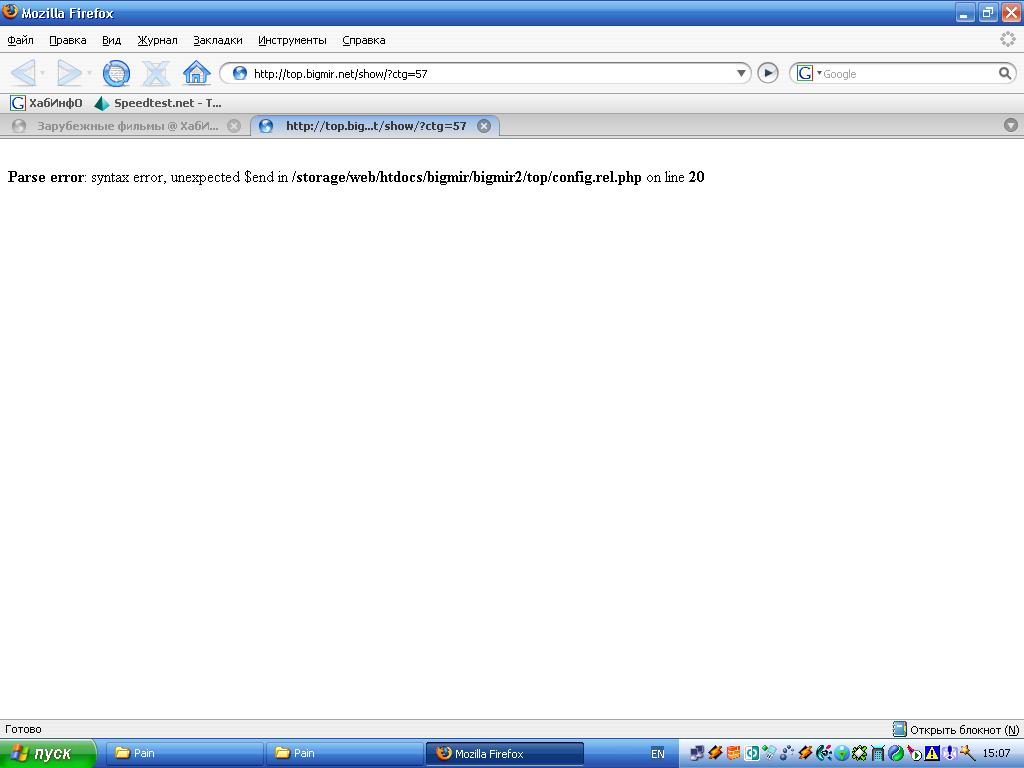Go to the Home page
This screenshot has height=768, width=1024.
click(x=196, y=73)
